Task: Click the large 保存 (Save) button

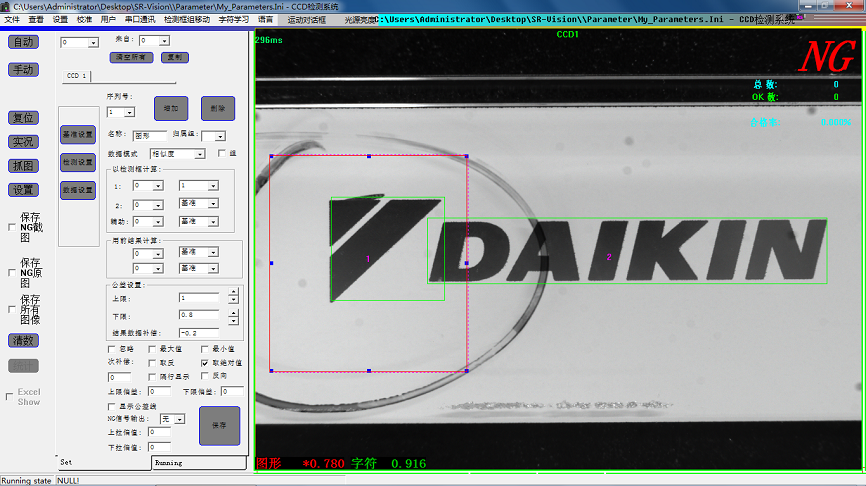Action: pos(219,425)
